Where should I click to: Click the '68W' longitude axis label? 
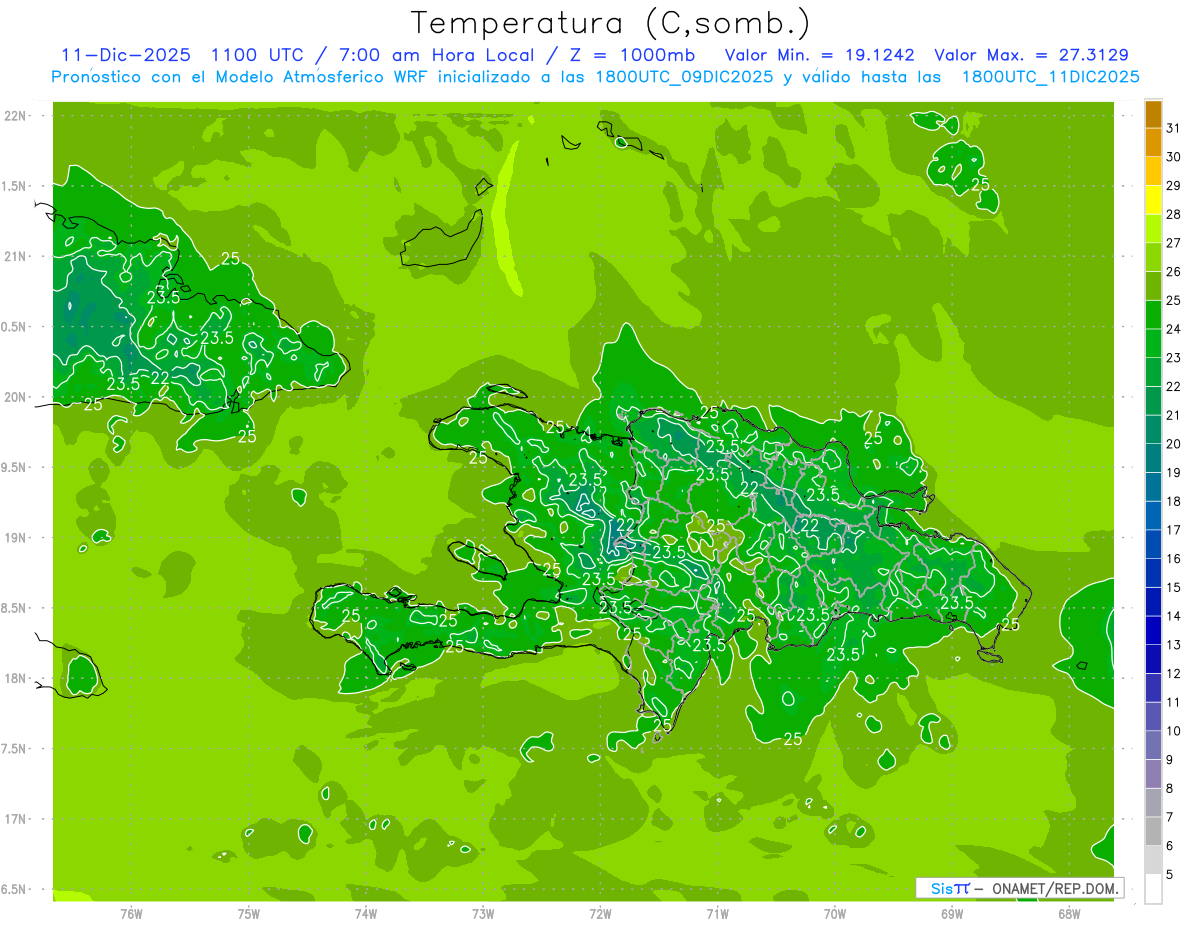(1069, 914)
